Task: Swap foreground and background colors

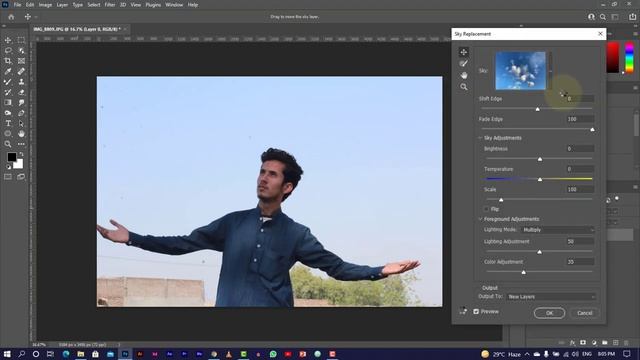Action: pos(21,155)
